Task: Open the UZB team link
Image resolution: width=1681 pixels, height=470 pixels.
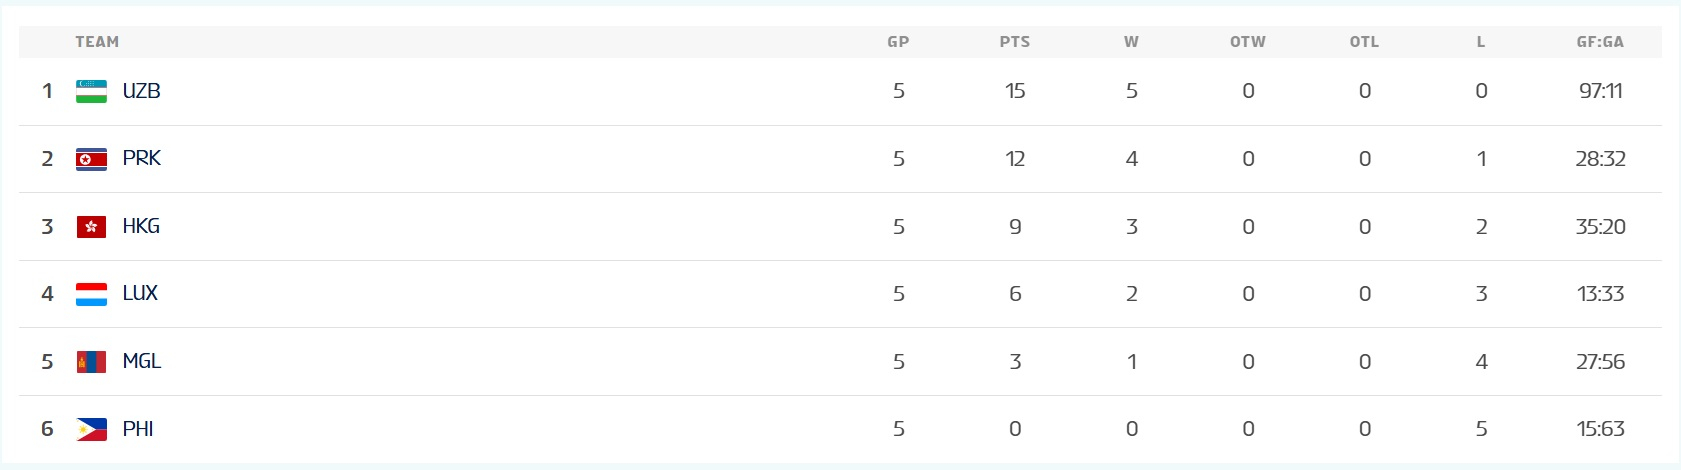Action: tap(141, 91)
